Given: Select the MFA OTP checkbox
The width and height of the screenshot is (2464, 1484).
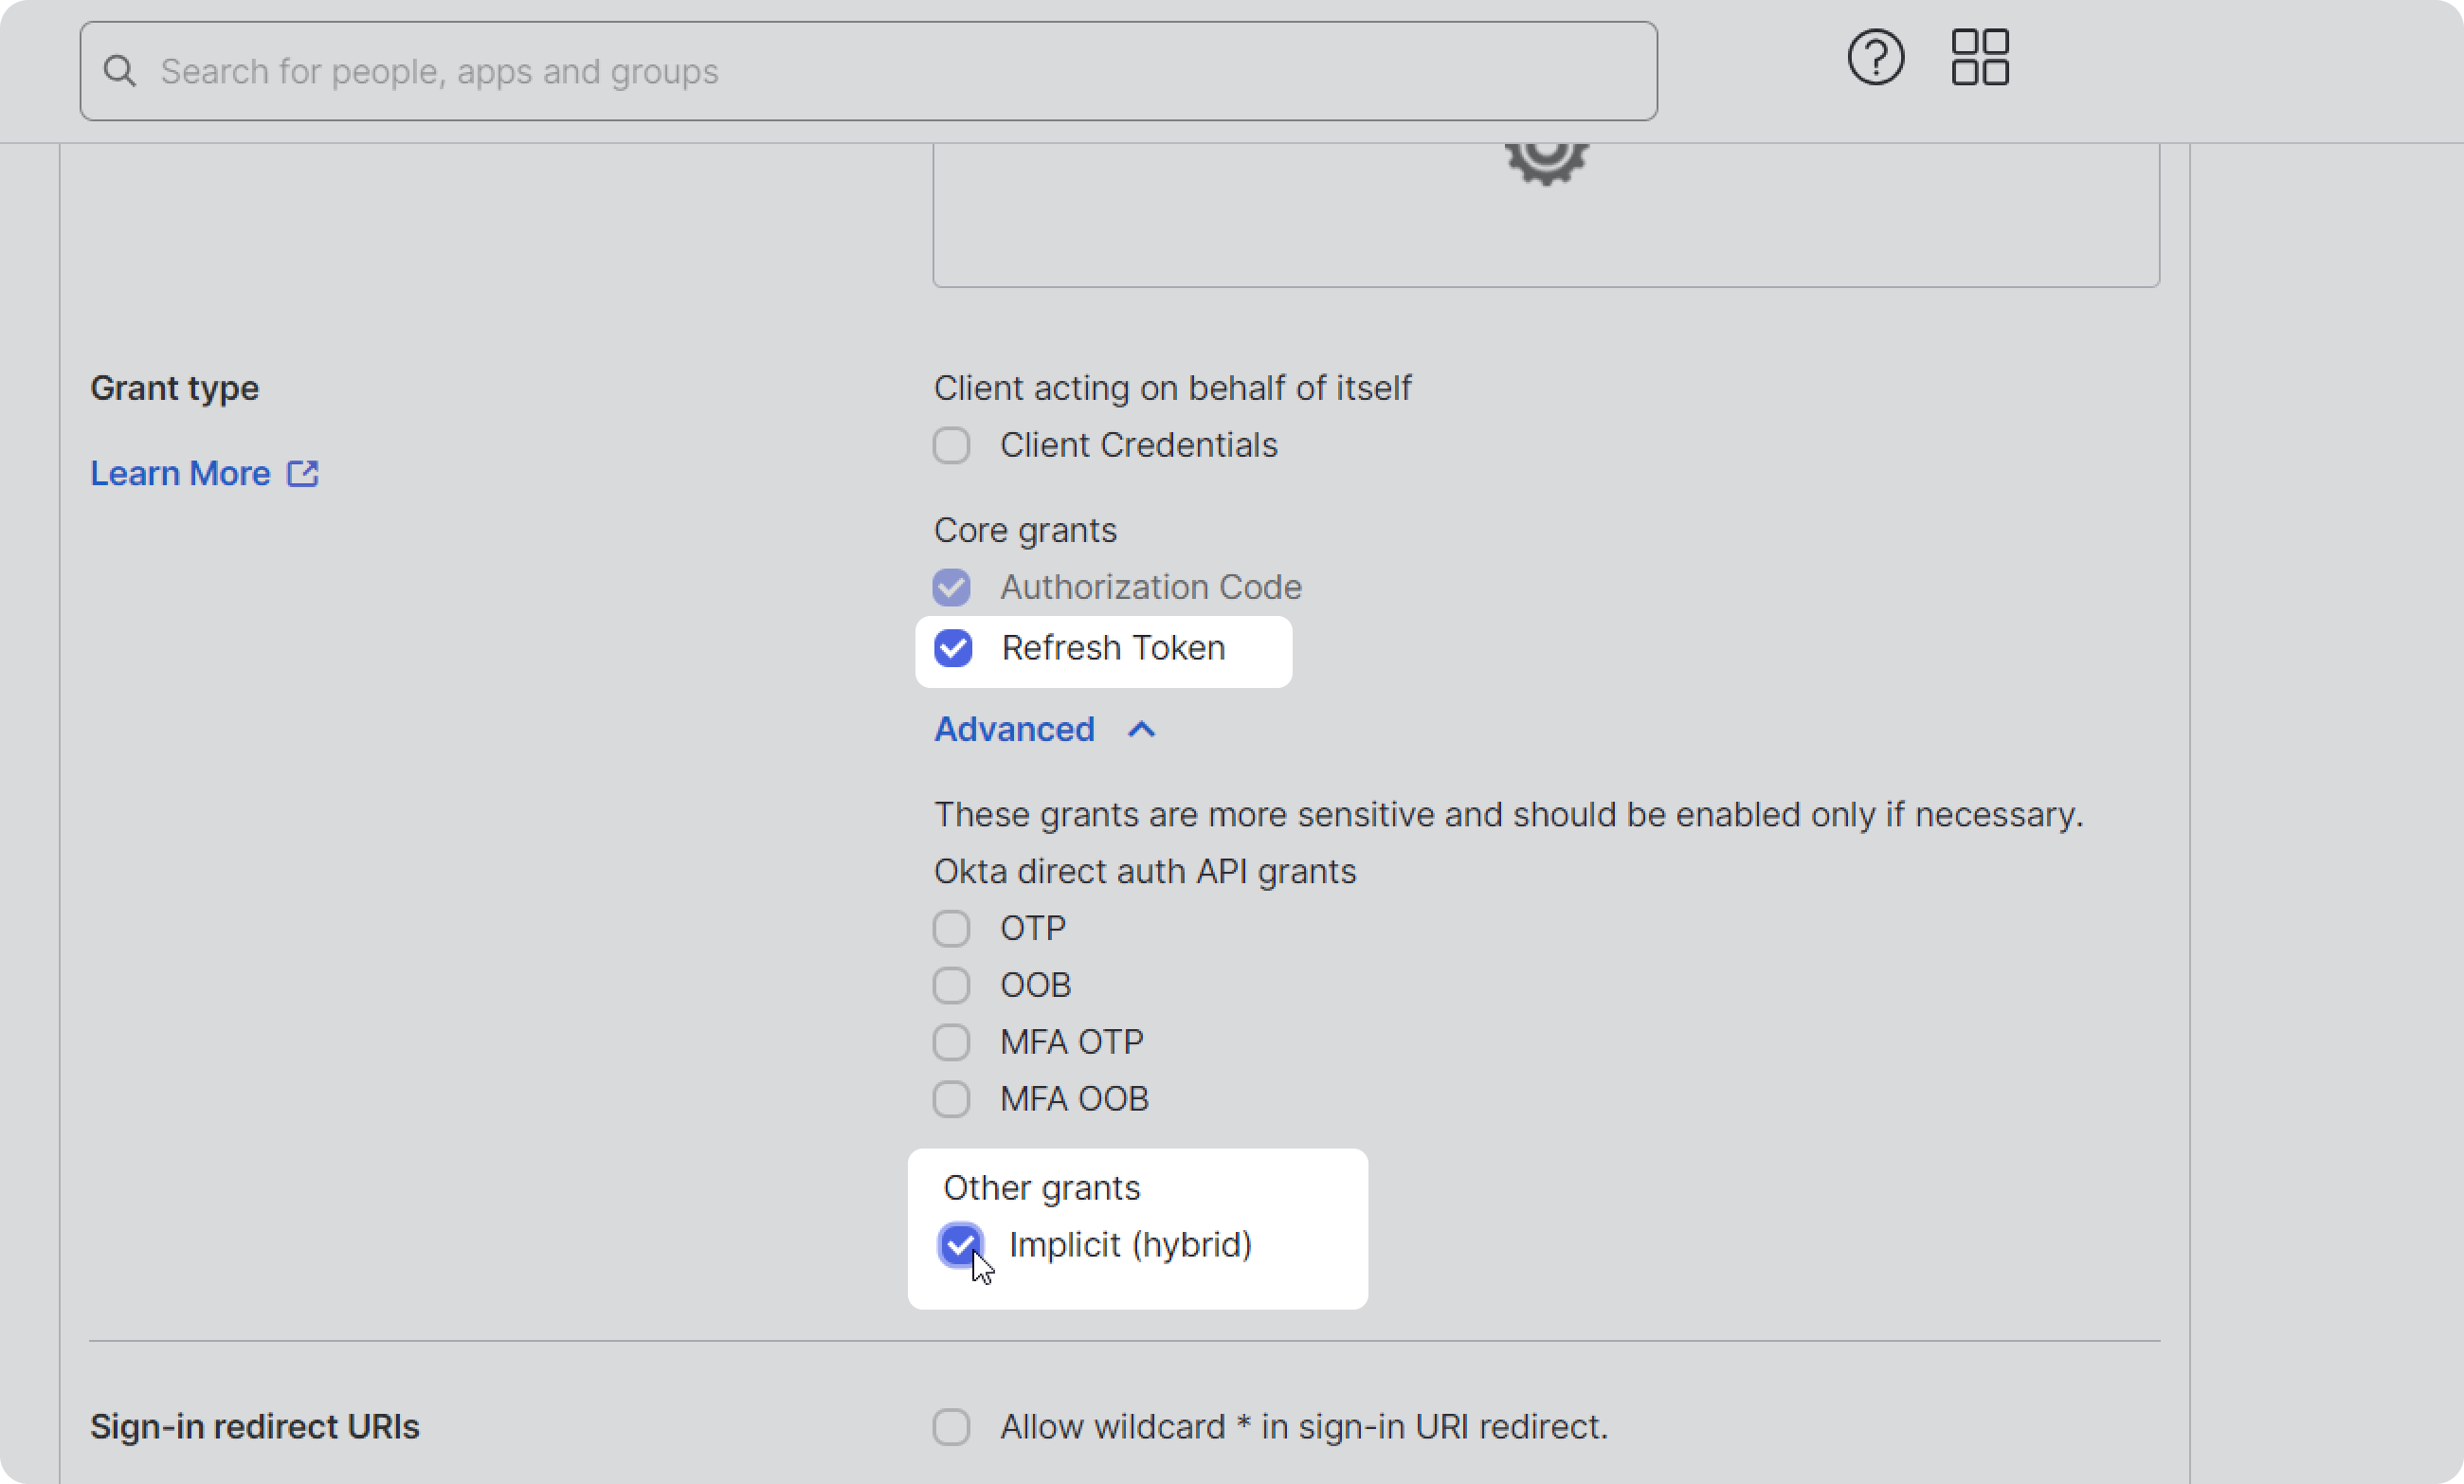Looking at the screenshot, I should click(x=951, y=1042).
